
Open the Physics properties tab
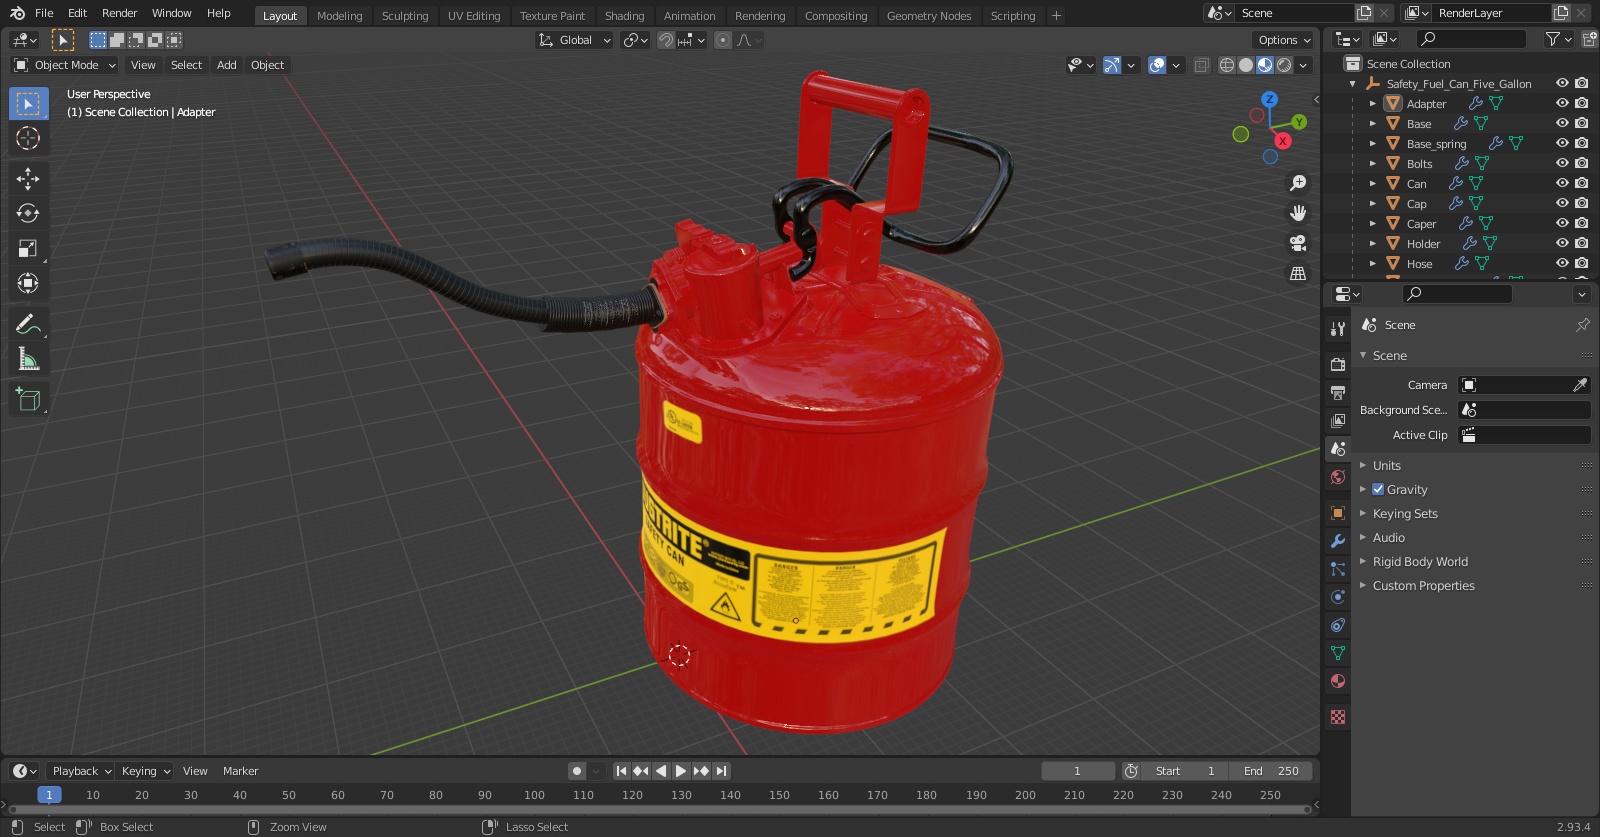pos(1338,597)
